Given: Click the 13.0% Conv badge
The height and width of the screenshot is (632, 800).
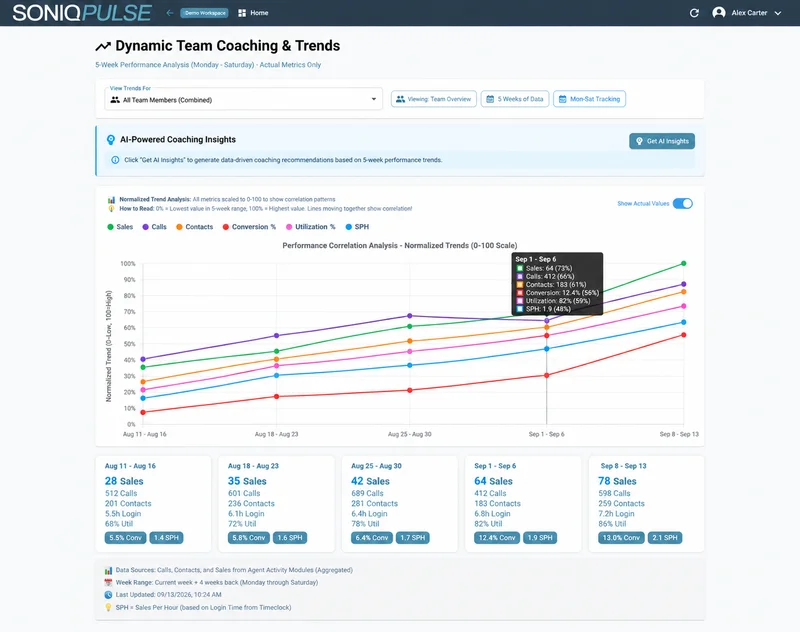Looking at the screenshot, I should [x=621, y=538].
